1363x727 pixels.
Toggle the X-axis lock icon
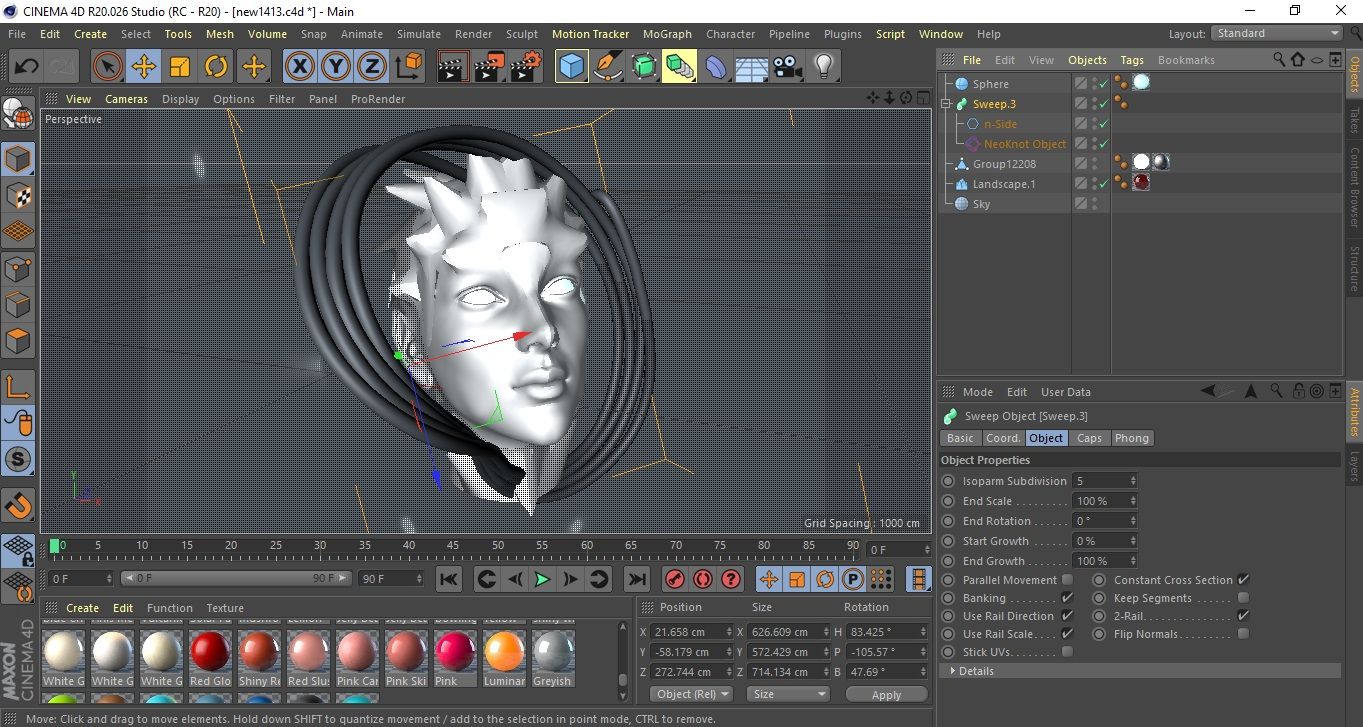(x=299, y=67)
